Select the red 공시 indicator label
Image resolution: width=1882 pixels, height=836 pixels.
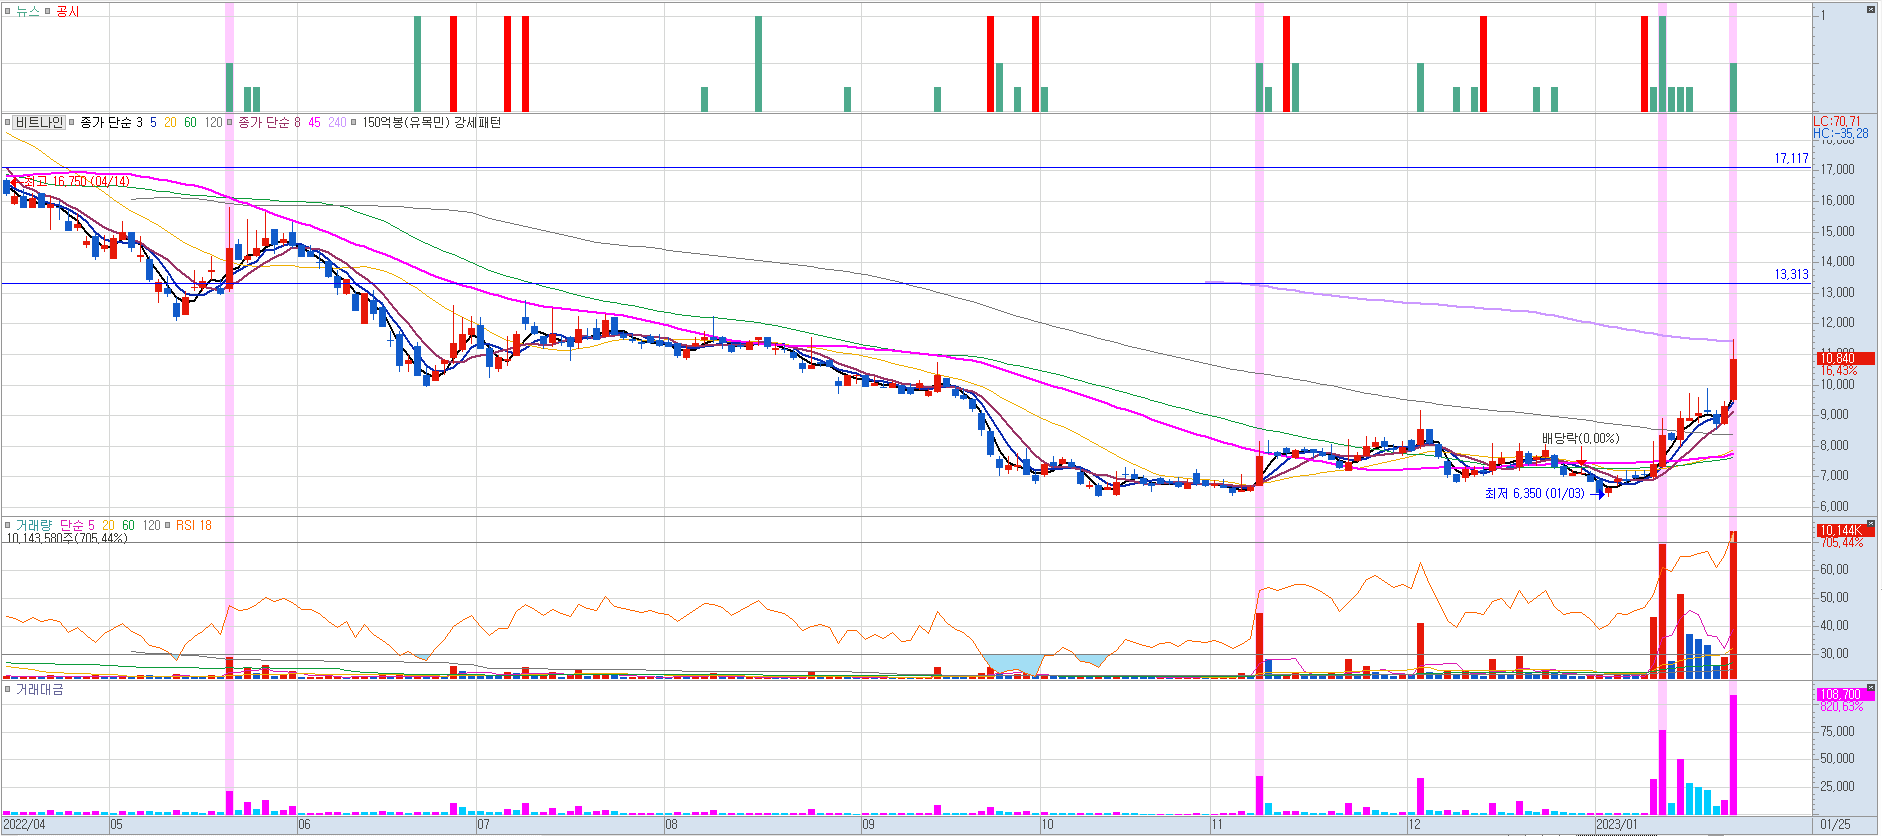(x=67, y=11)
